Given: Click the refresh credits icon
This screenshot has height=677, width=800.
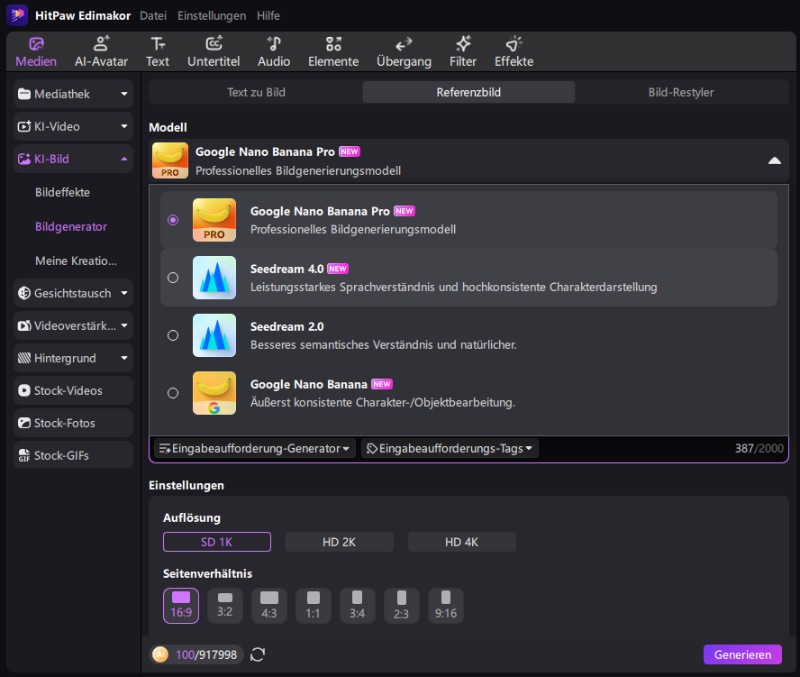Looking at the screenshot, I should pos(258,654).
